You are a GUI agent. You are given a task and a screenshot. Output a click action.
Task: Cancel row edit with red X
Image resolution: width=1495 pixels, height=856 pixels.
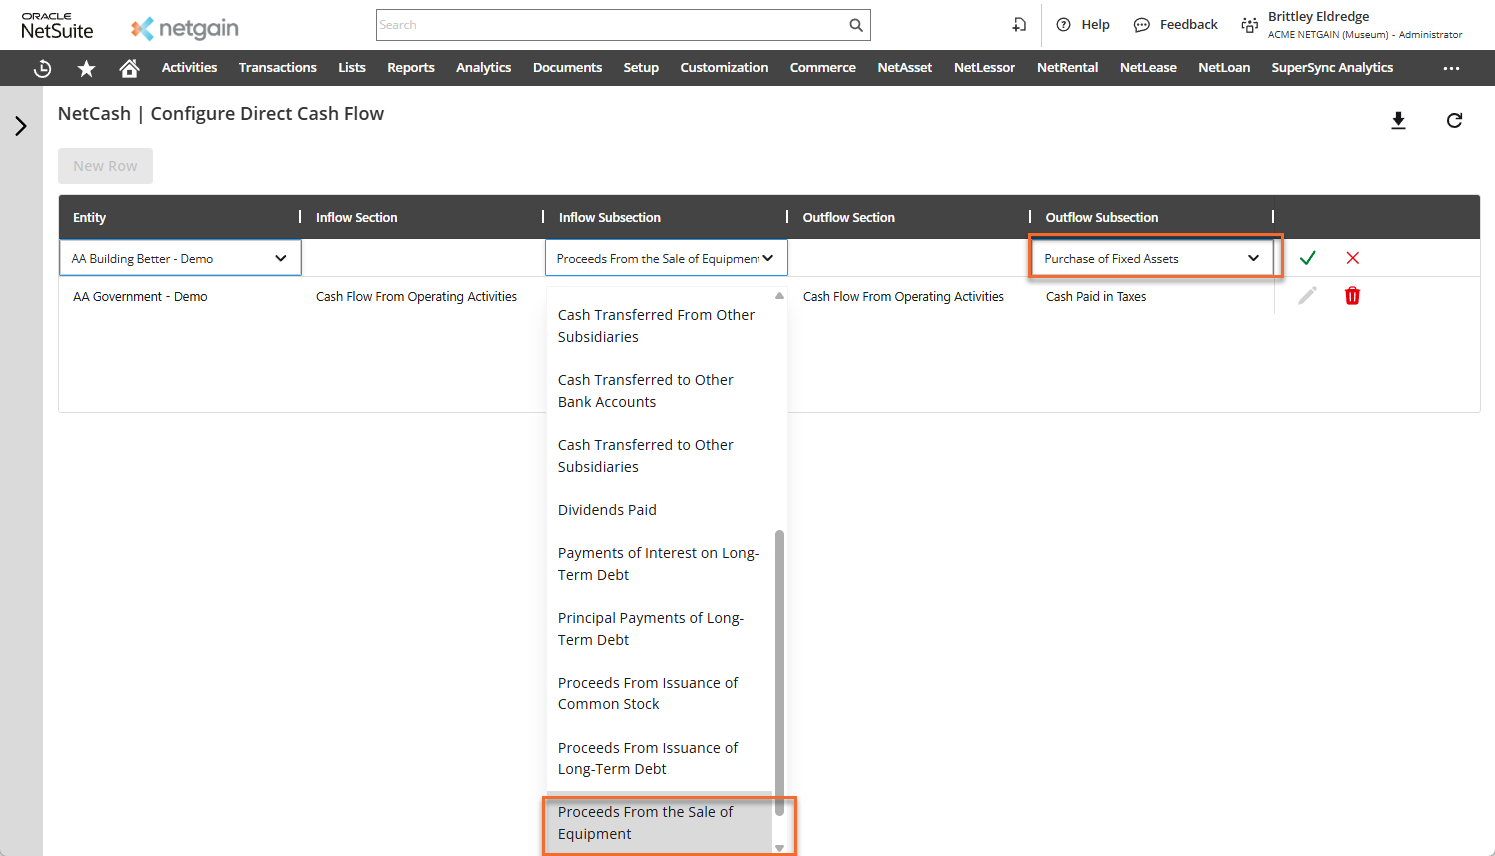(1352, 258)
